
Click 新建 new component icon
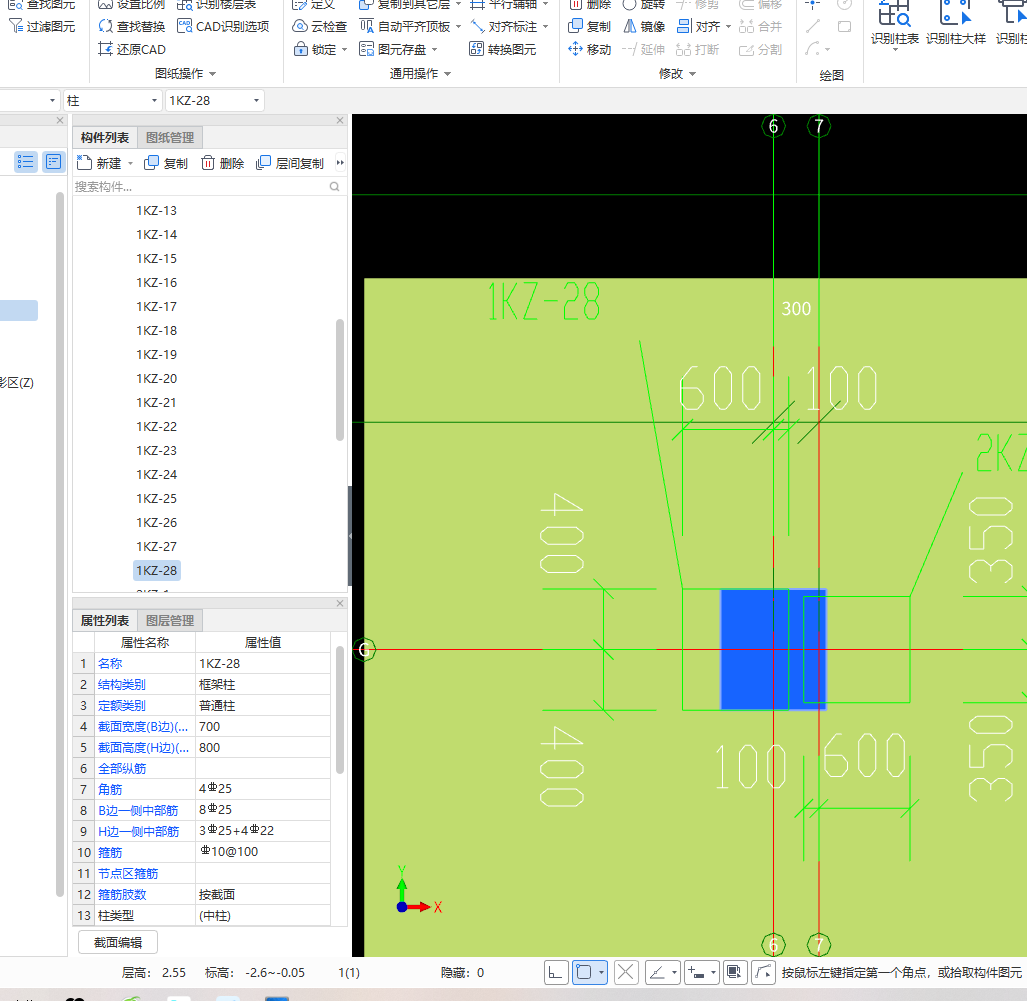pyautogui.click(x=84, y=162)
